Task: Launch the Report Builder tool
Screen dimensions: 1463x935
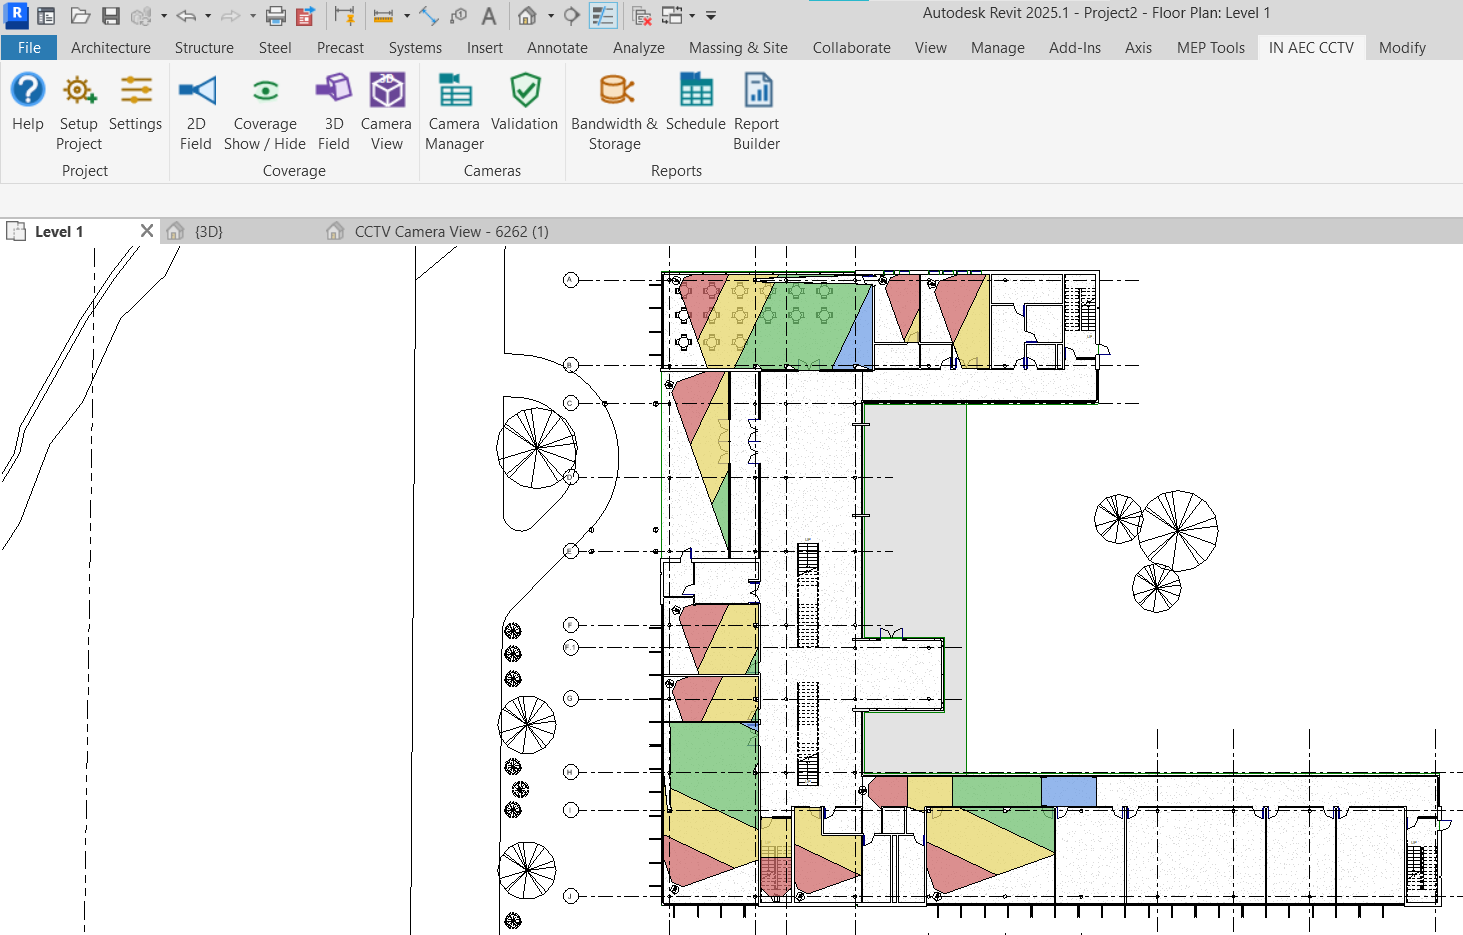Action: (757, 112)
